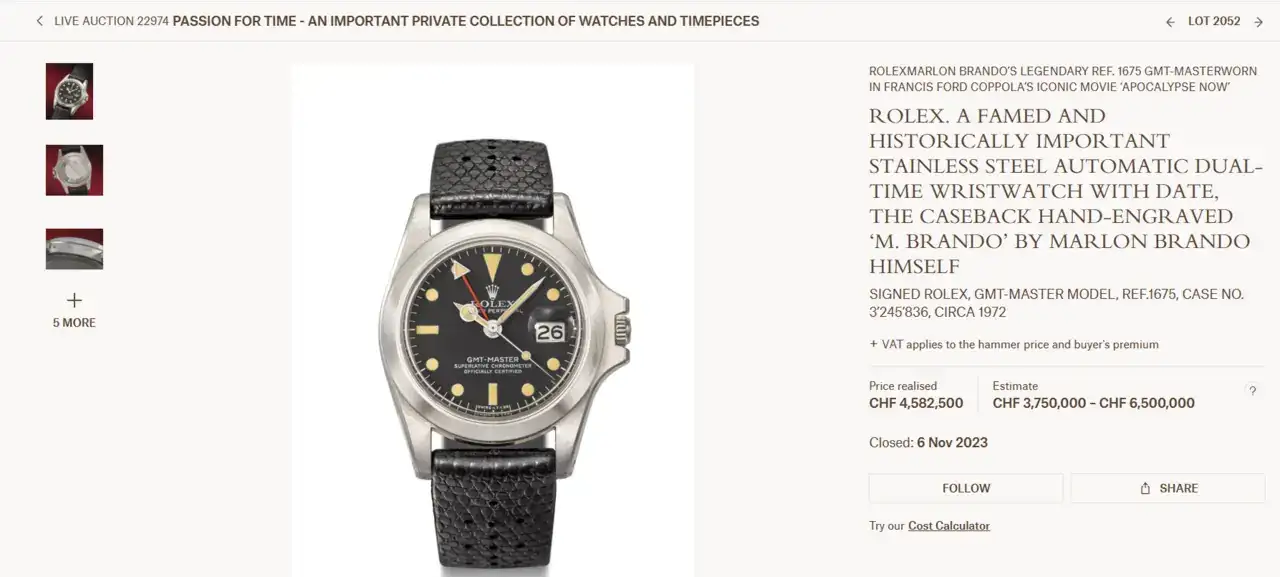Click the Estimate CHF range value
Viewport: 1280px width, 577px height.
(1093, 403)
